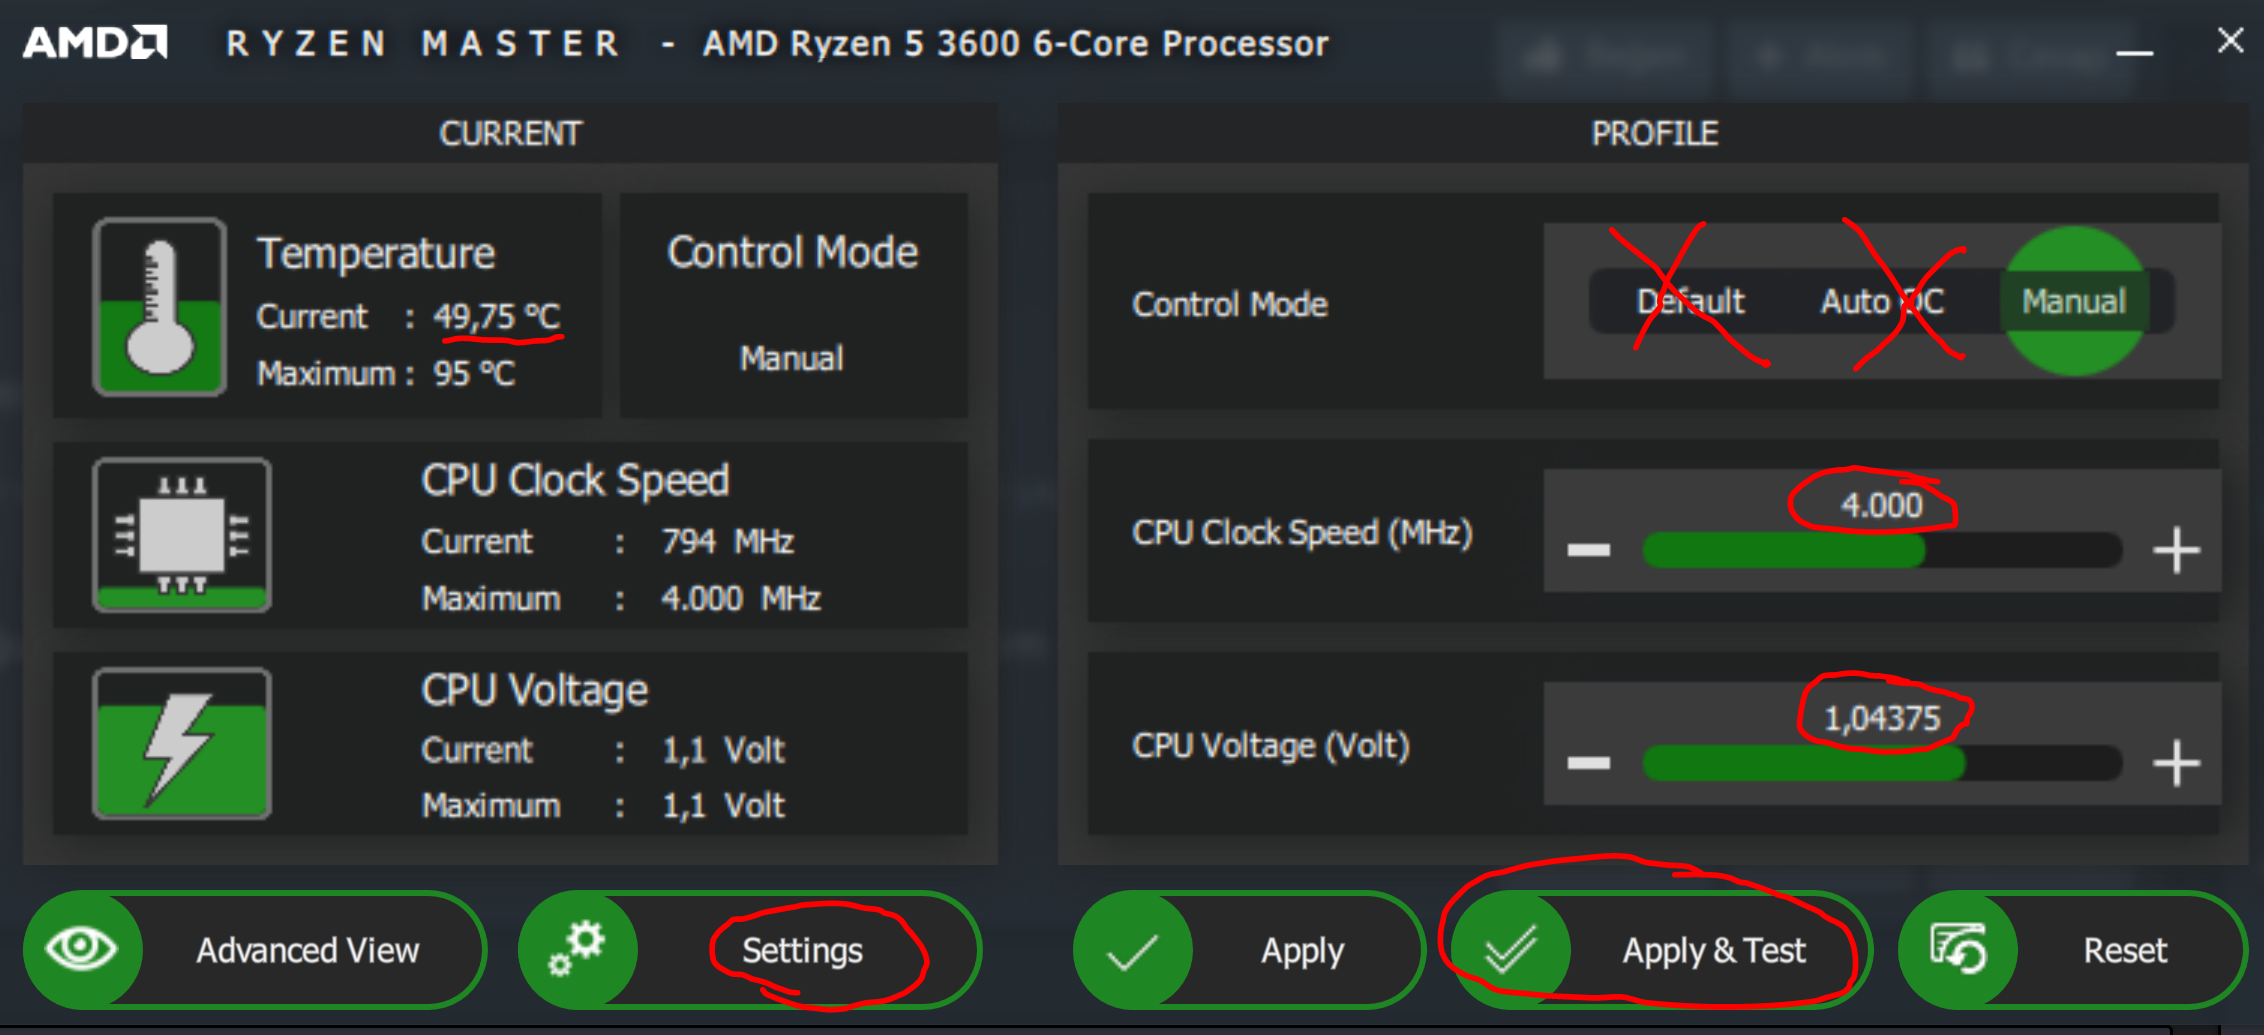
Task: Switch control mode to Auto OC
Action: click(1881, 301)
